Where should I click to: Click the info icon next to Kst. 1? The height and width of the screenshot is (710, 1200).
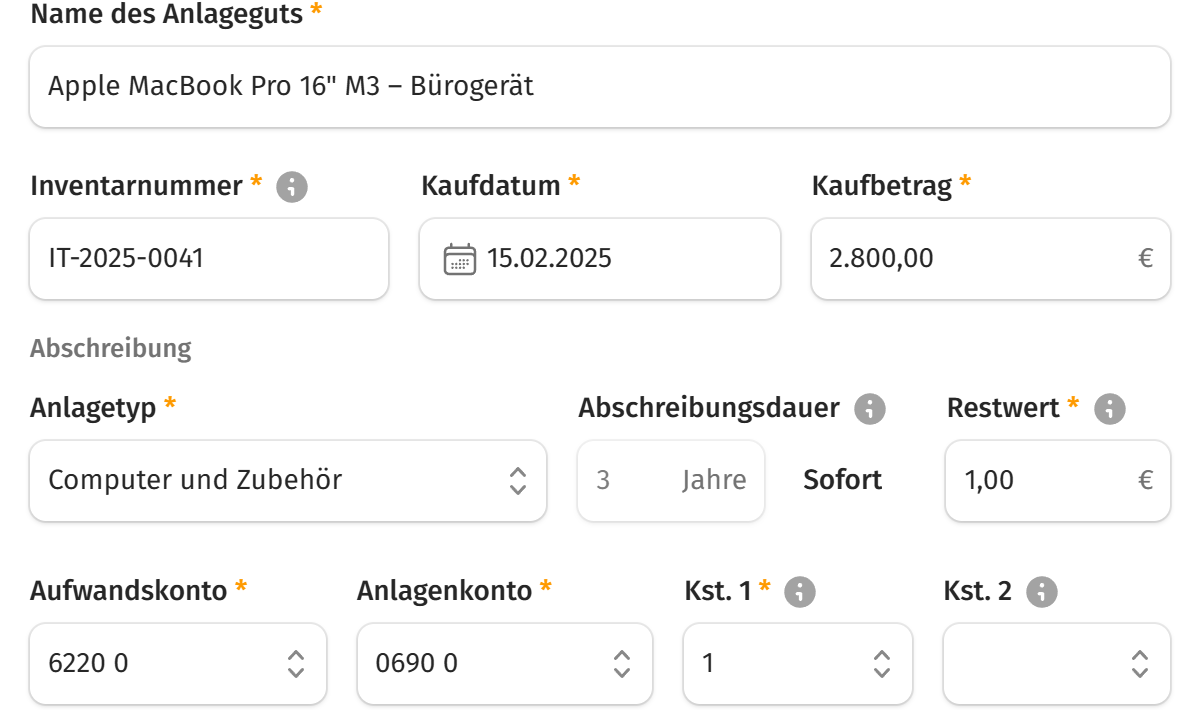click(x=802, y=591)
